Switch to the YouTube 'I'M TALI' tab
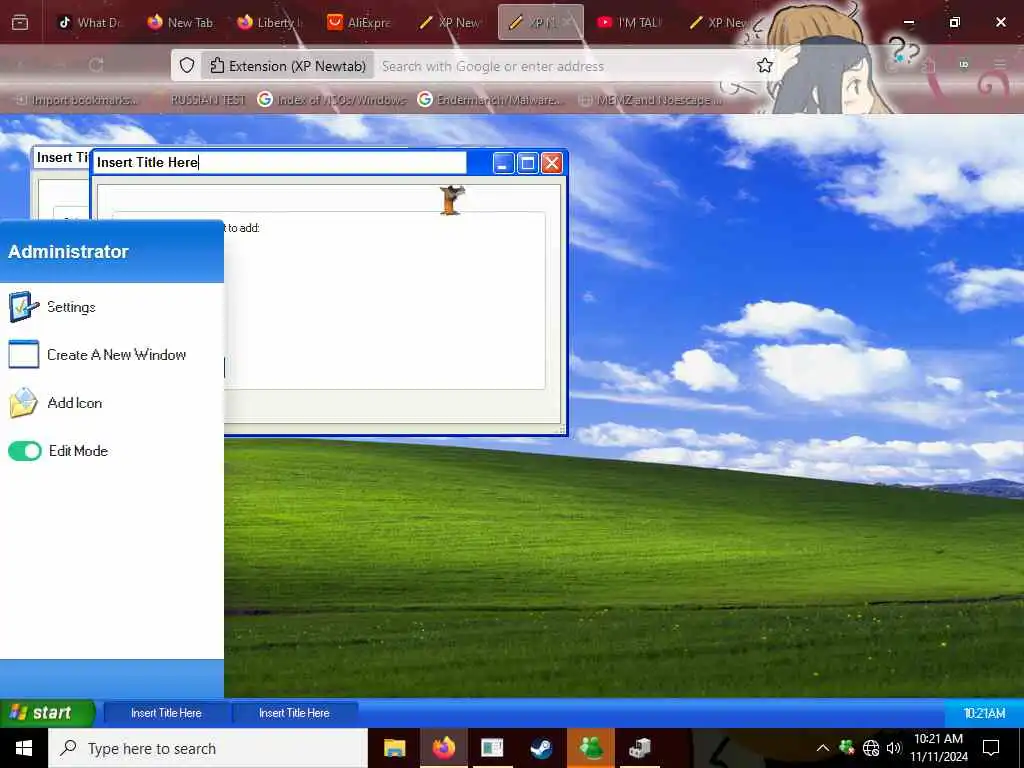 tap(628, 22)
